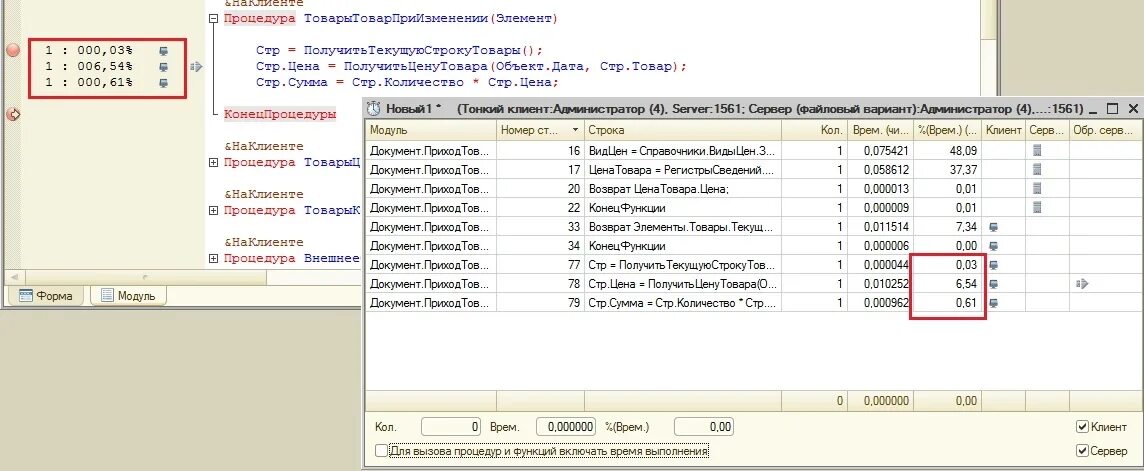Screen dimensions: 1144x471
Task: Sort by Строка column header
Action: 683,131
